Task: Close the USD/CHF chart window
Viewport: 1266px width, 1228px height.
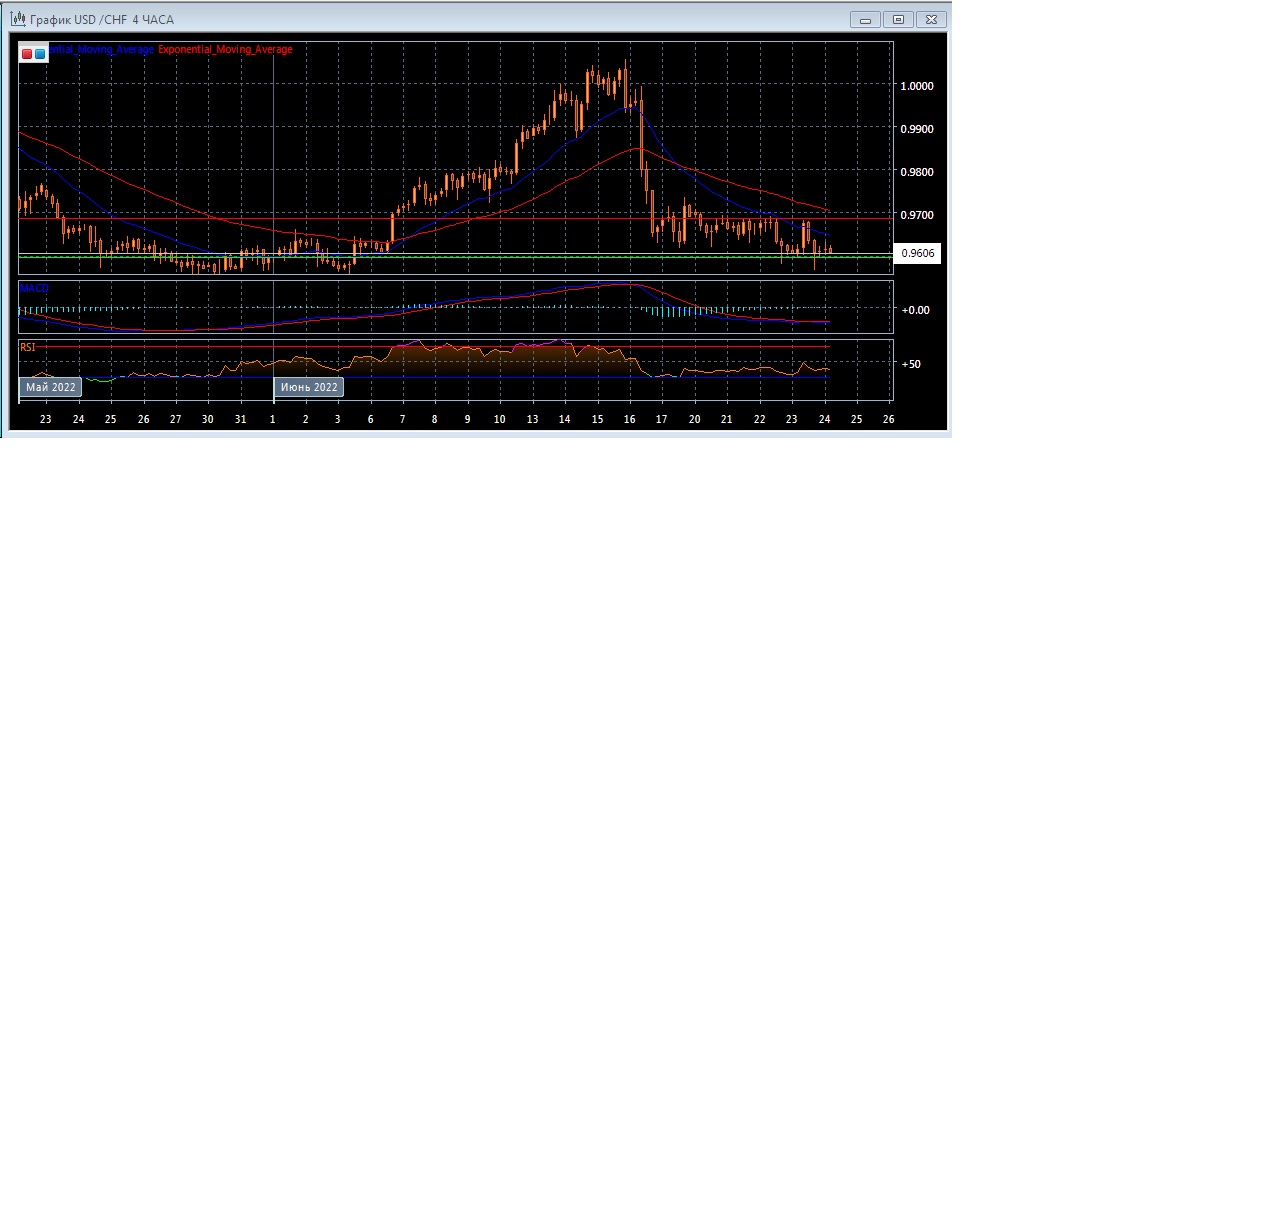Action: pos(931,20)
